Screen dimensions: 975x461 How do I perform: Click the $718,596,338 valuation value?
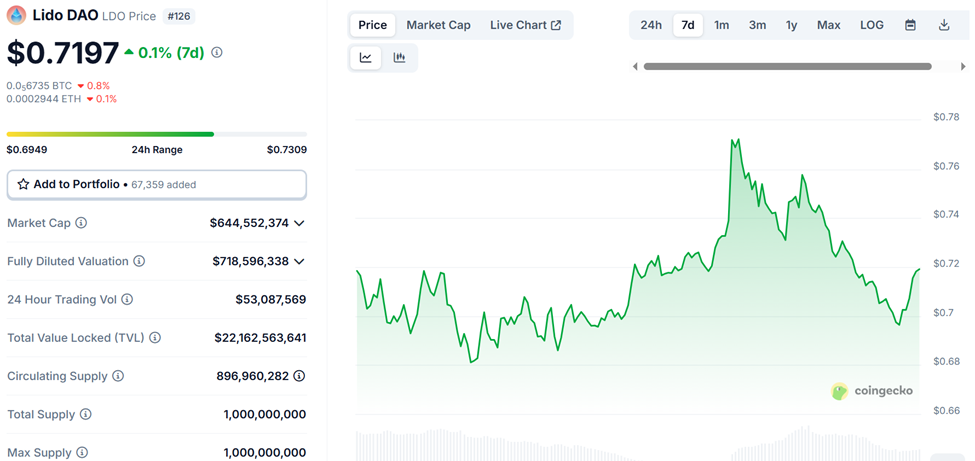point(251,261)
